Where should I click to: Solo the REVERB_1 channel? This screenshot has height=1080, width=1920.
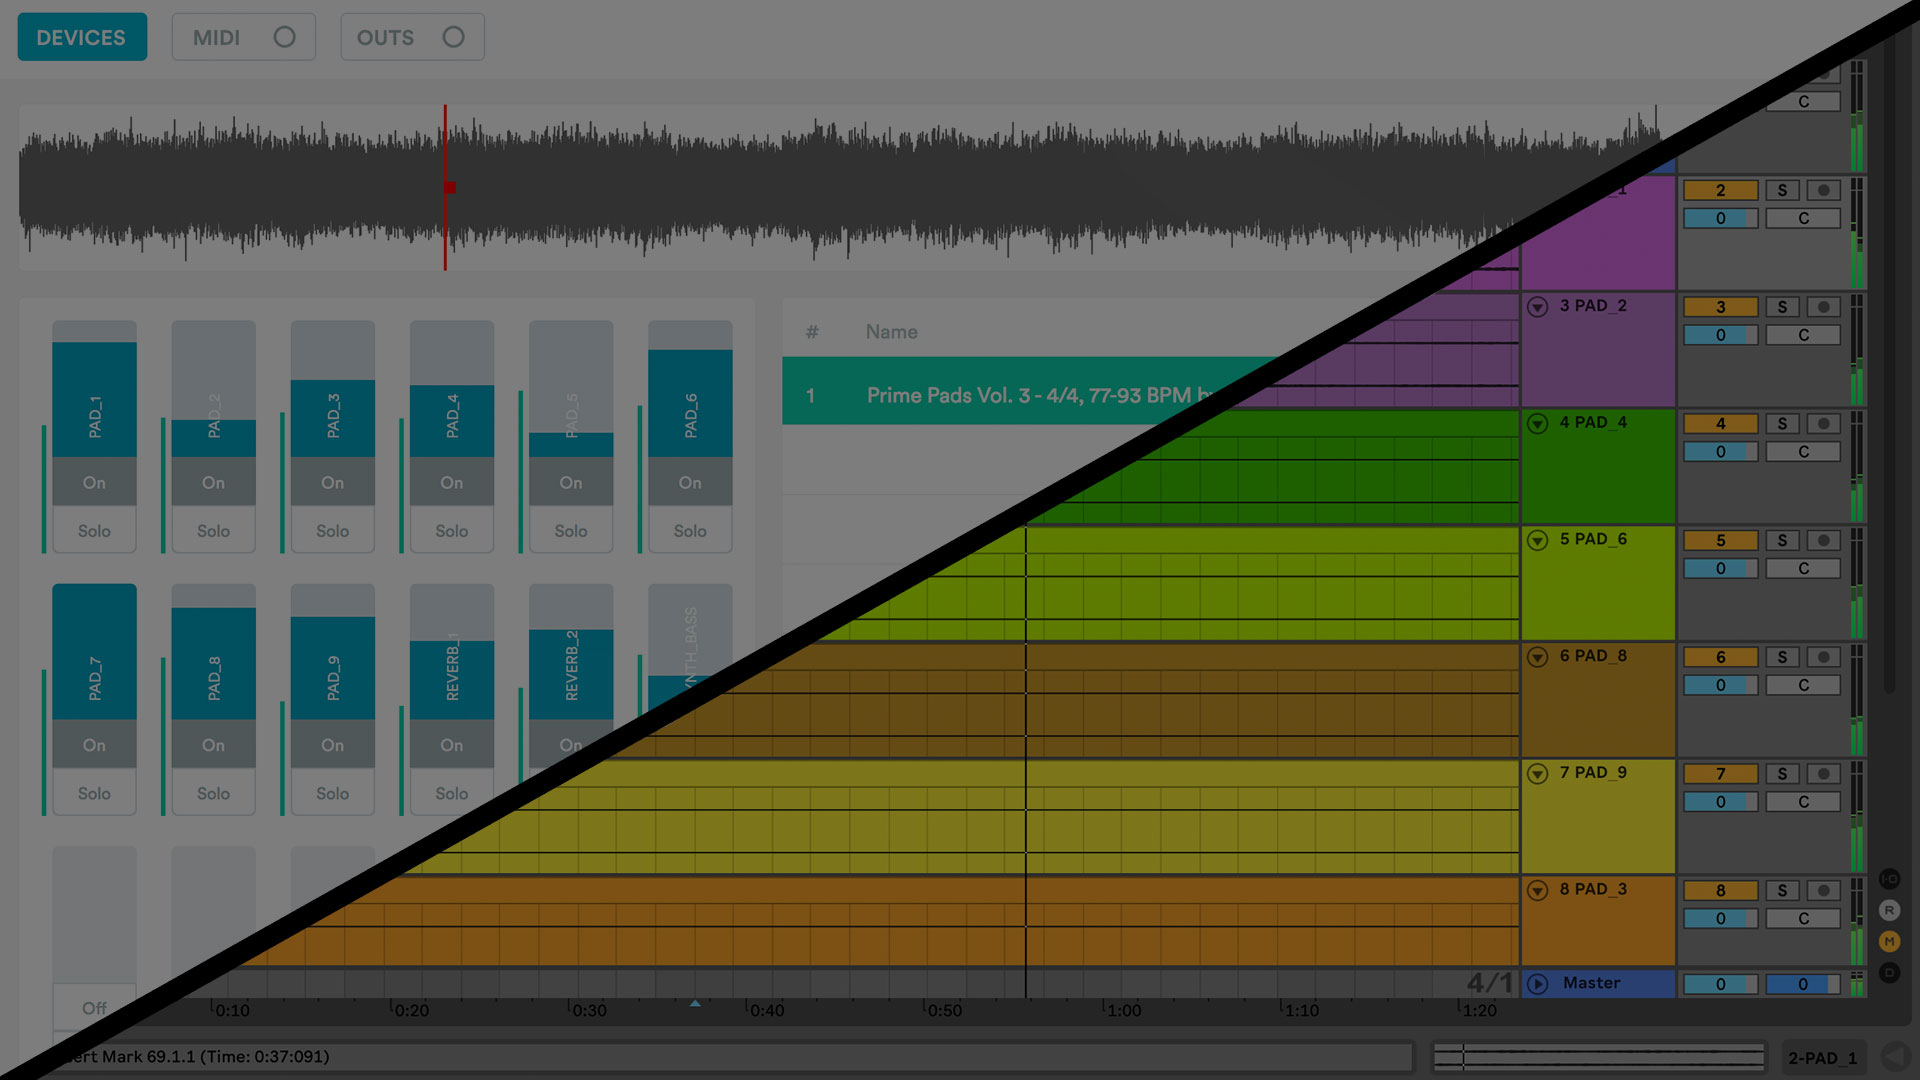pyautogui.click(x=452, y=793)
